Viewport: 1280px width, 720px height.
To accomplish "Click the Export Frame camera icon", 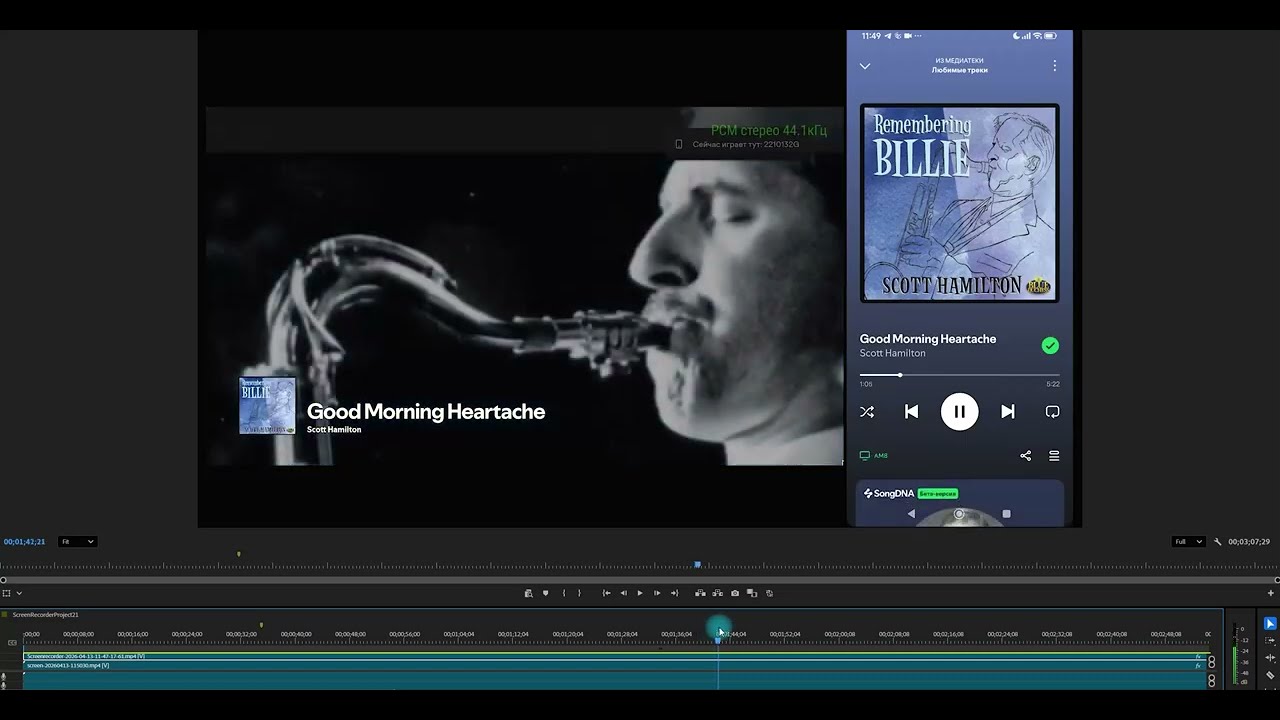I will click(735, 593).
